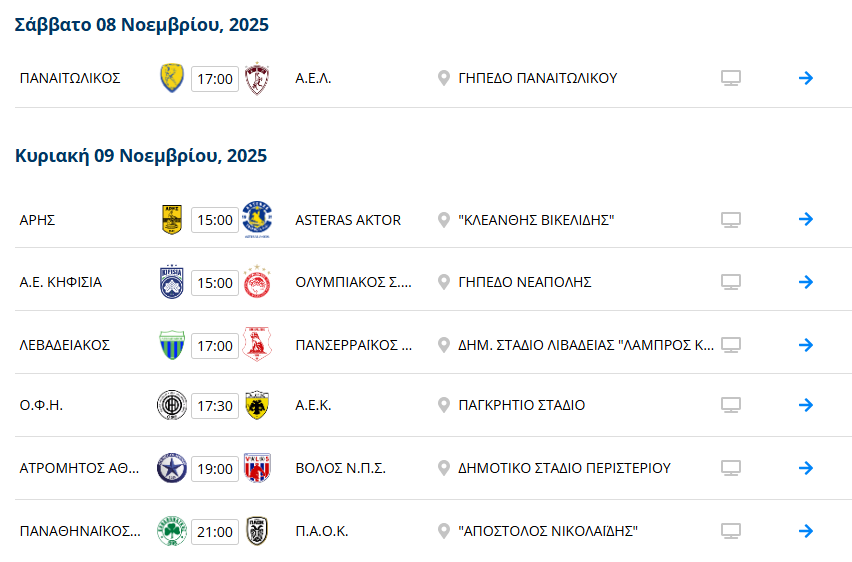Click the Aris team crest
This screenshot has height=562, width=852.
pos(172,219)
